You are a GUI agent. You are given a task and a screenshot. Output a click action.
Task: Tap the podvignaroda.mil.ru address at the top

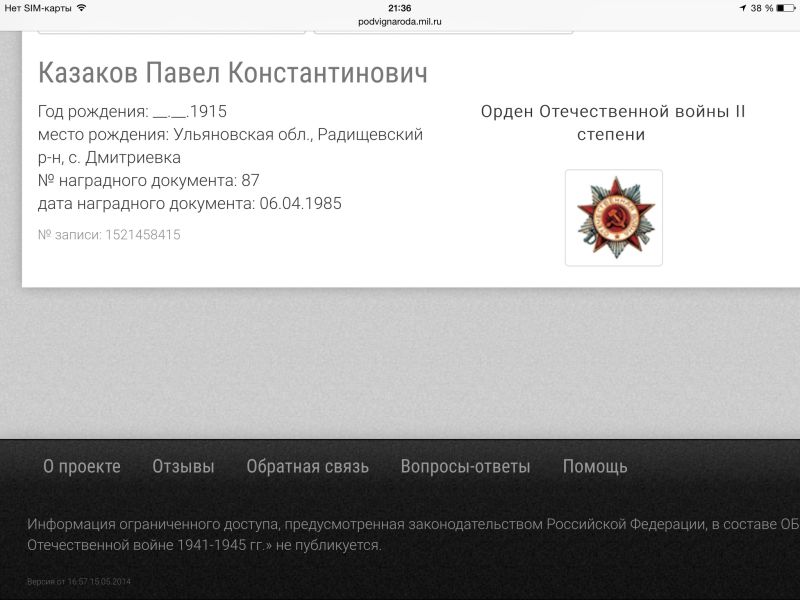tap(400, 21)
